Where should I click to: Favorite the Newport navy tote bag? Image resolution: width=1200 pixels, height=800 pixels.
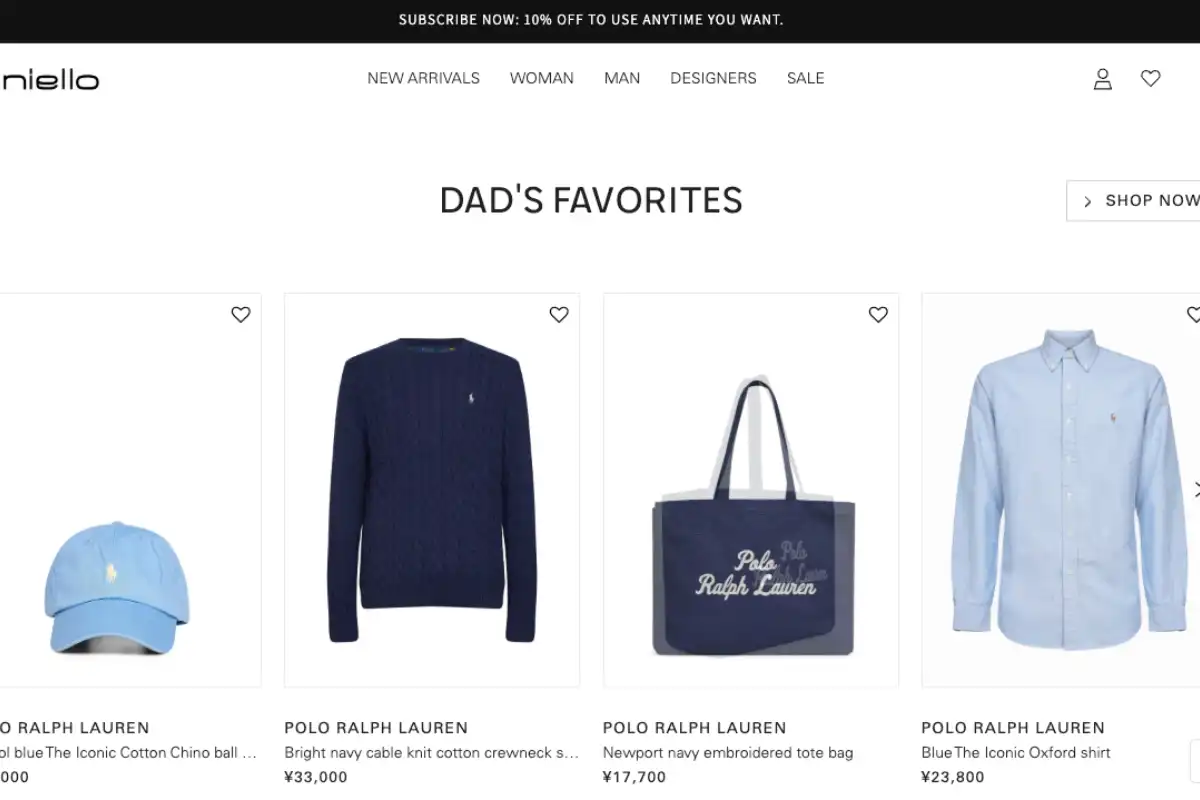[878, 314]
